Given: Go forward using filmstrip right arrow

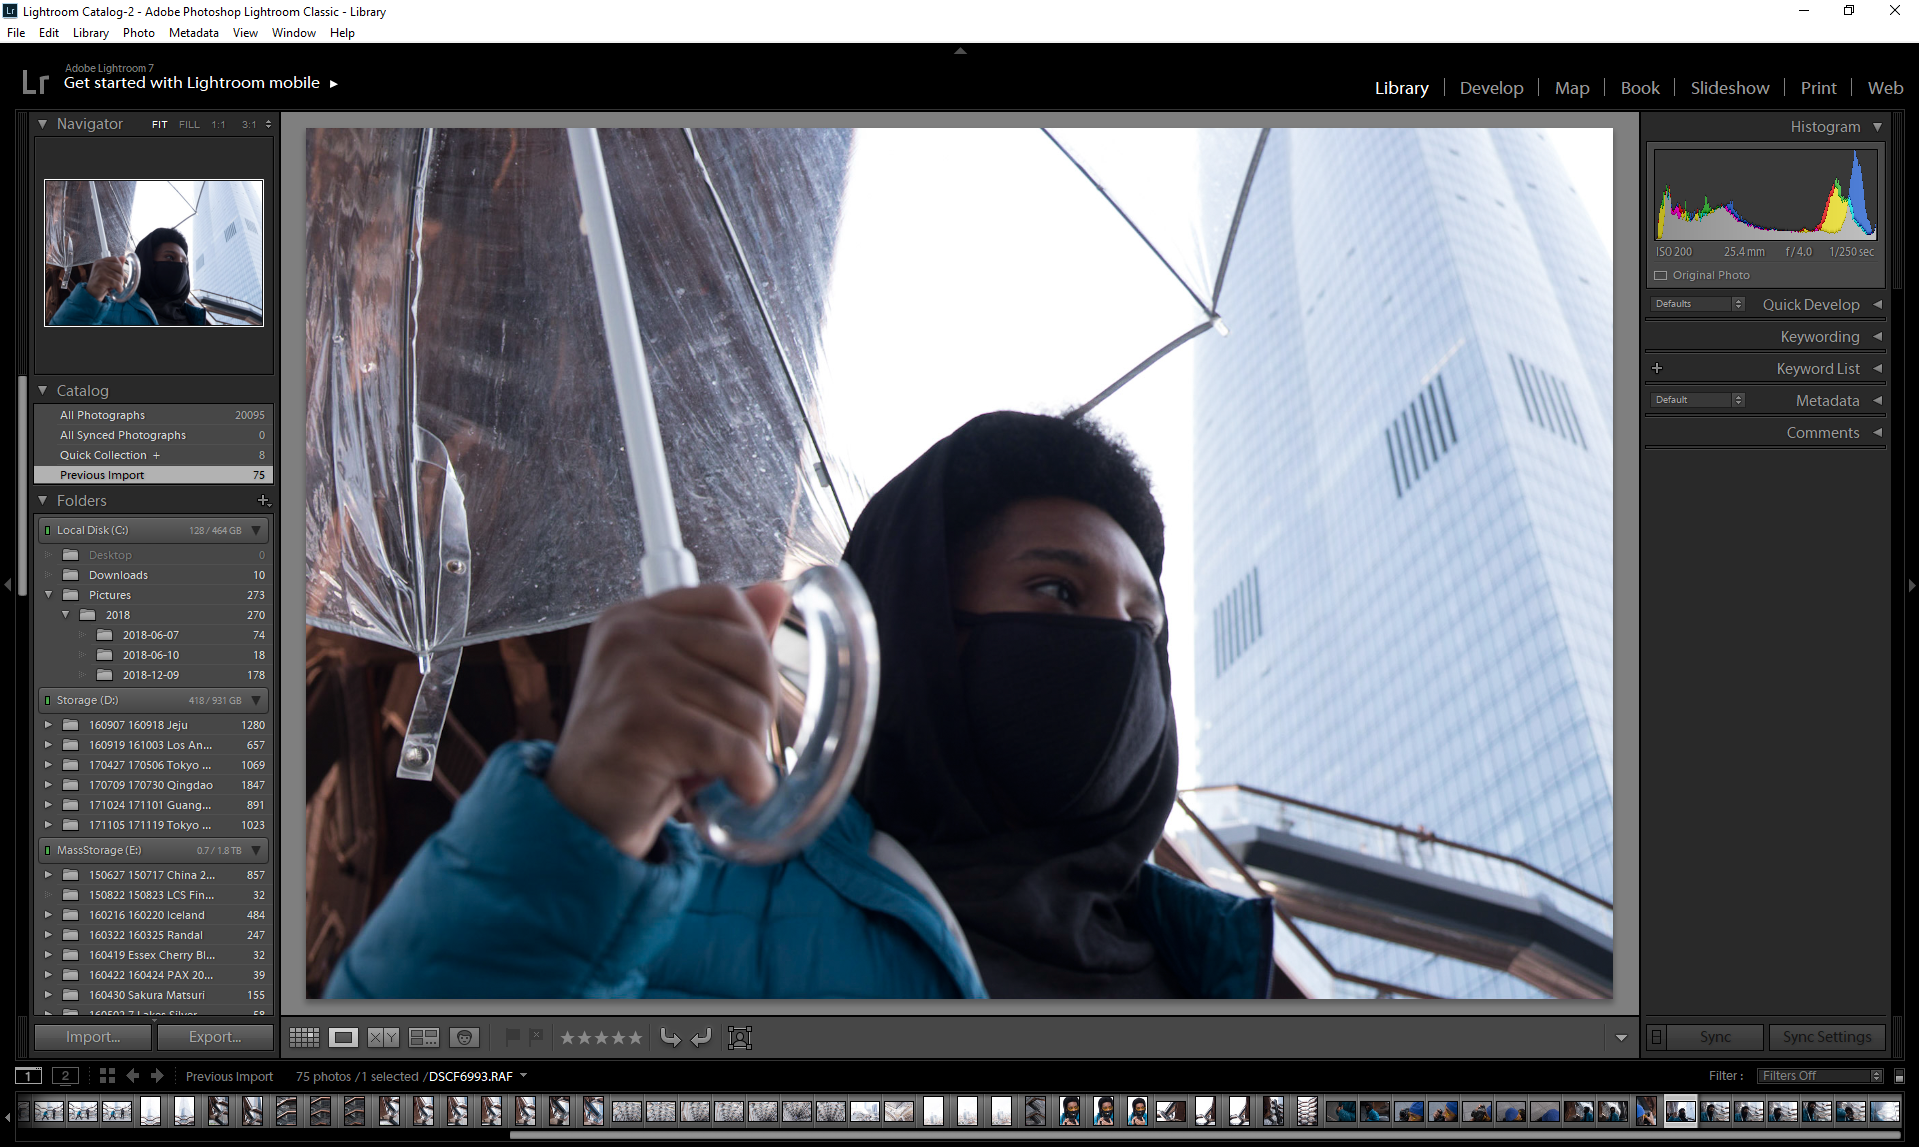Looking at the screenshot, I should click(x=157, y=1076).
